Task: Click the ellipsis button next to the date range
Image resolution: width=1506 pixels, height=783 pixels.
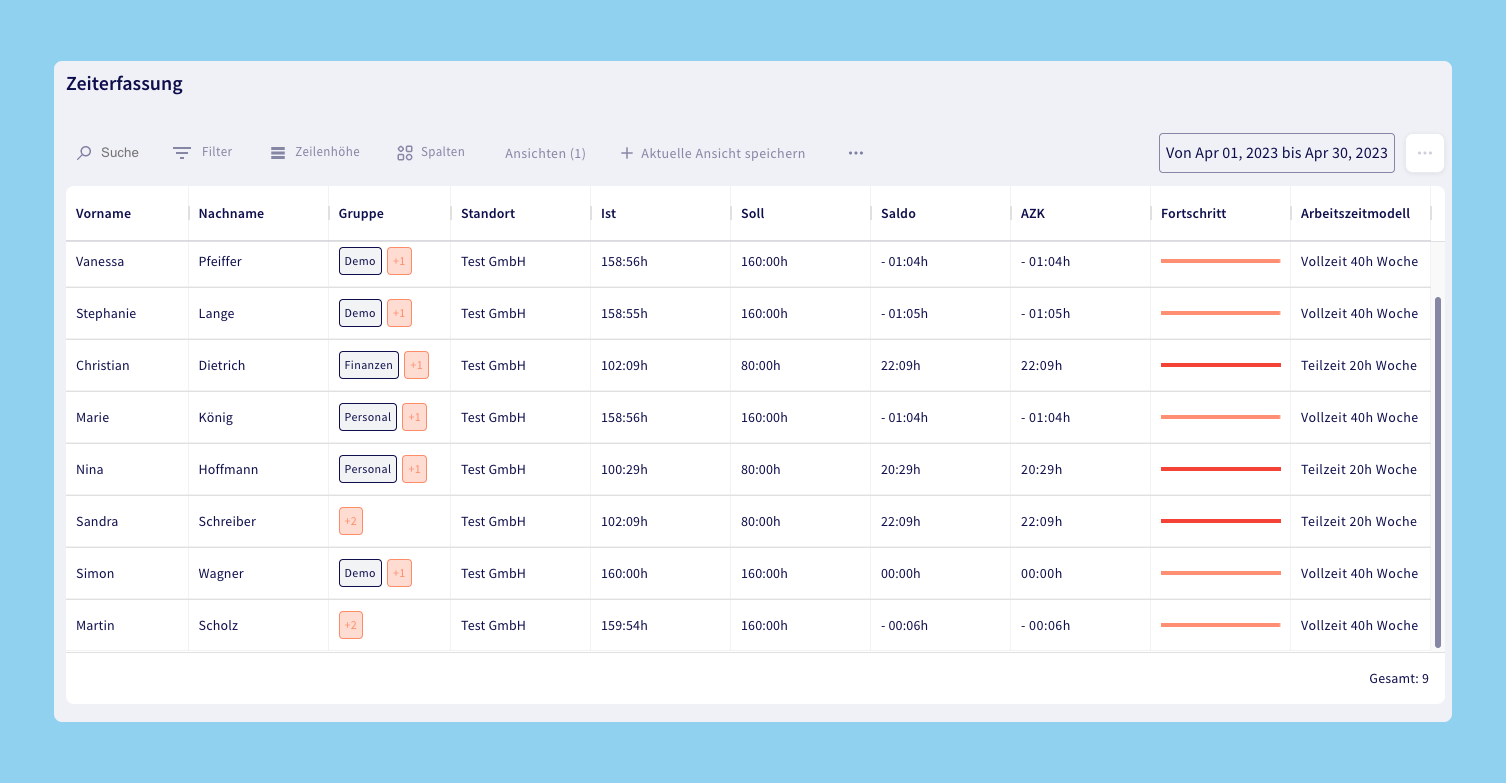Action: click(x=1425, y=153)
